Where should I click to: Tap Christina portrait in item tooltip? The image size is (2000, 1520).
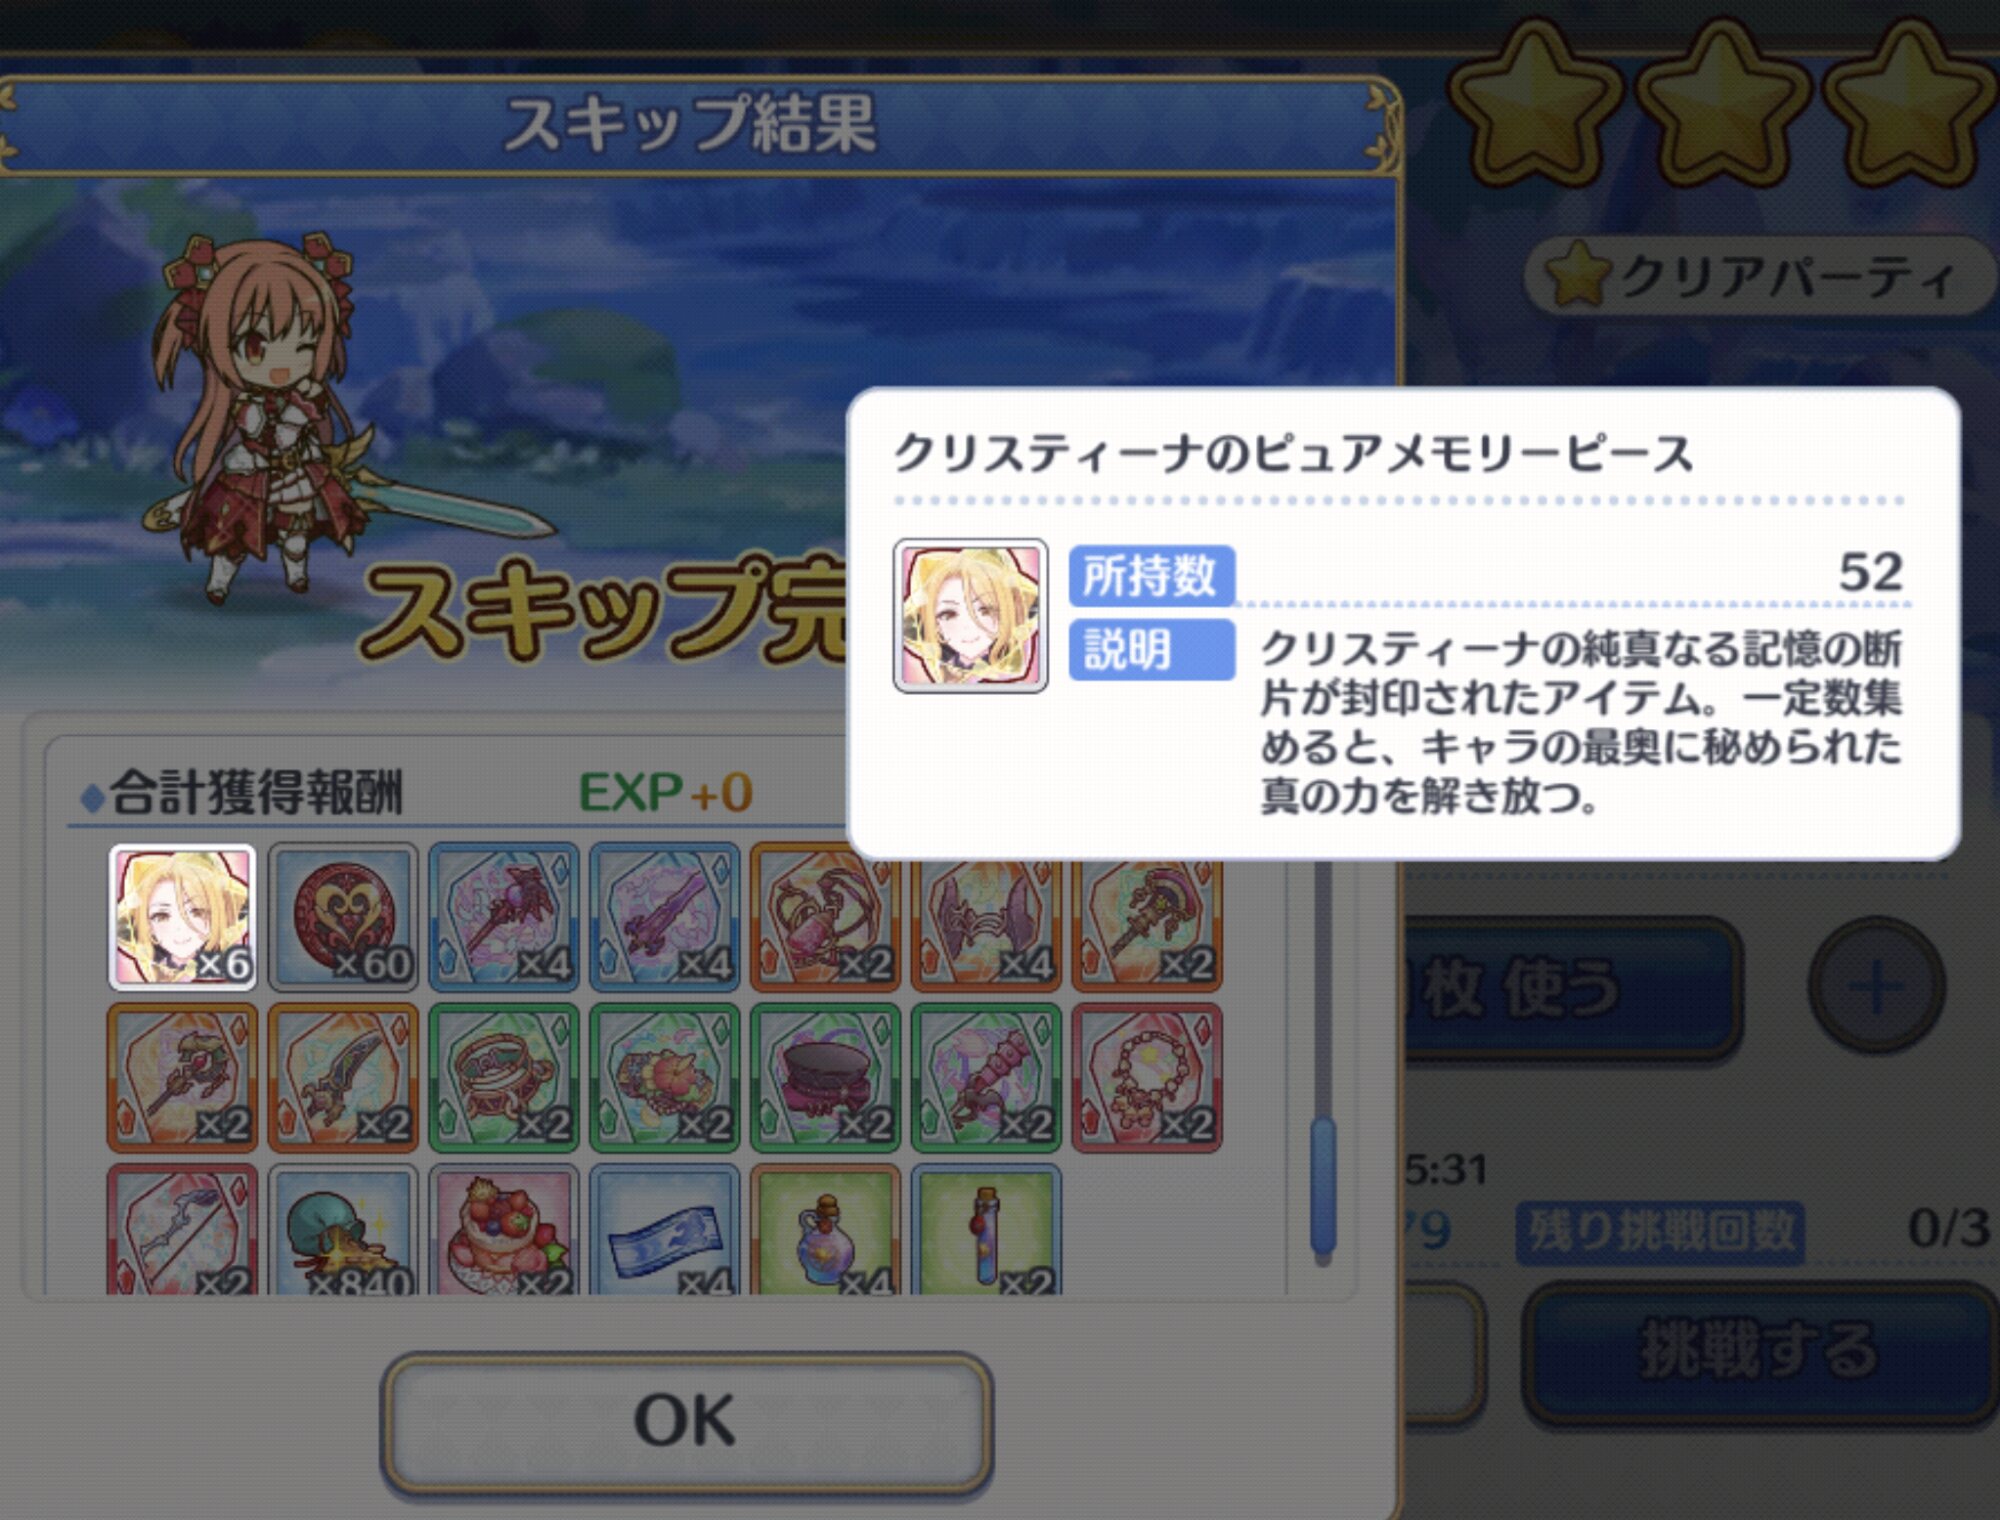(970, 615)
